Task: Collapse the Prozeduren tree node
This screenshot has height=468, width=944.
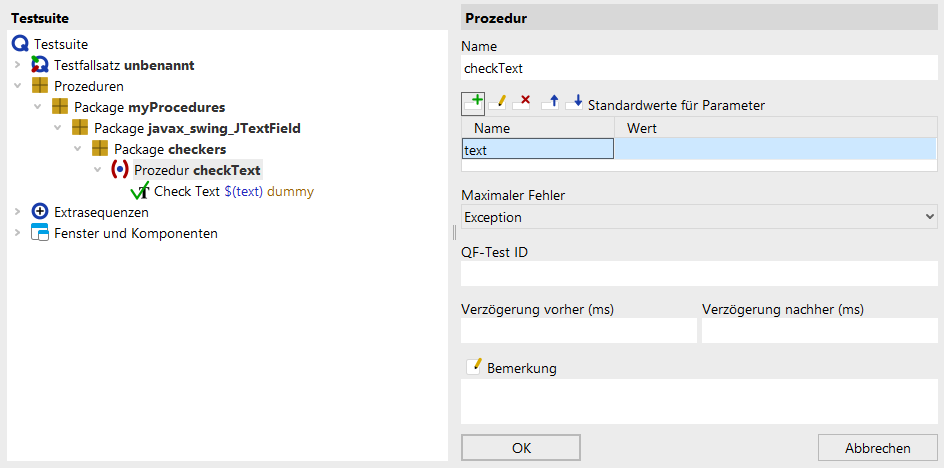Action: pos(17,86)
